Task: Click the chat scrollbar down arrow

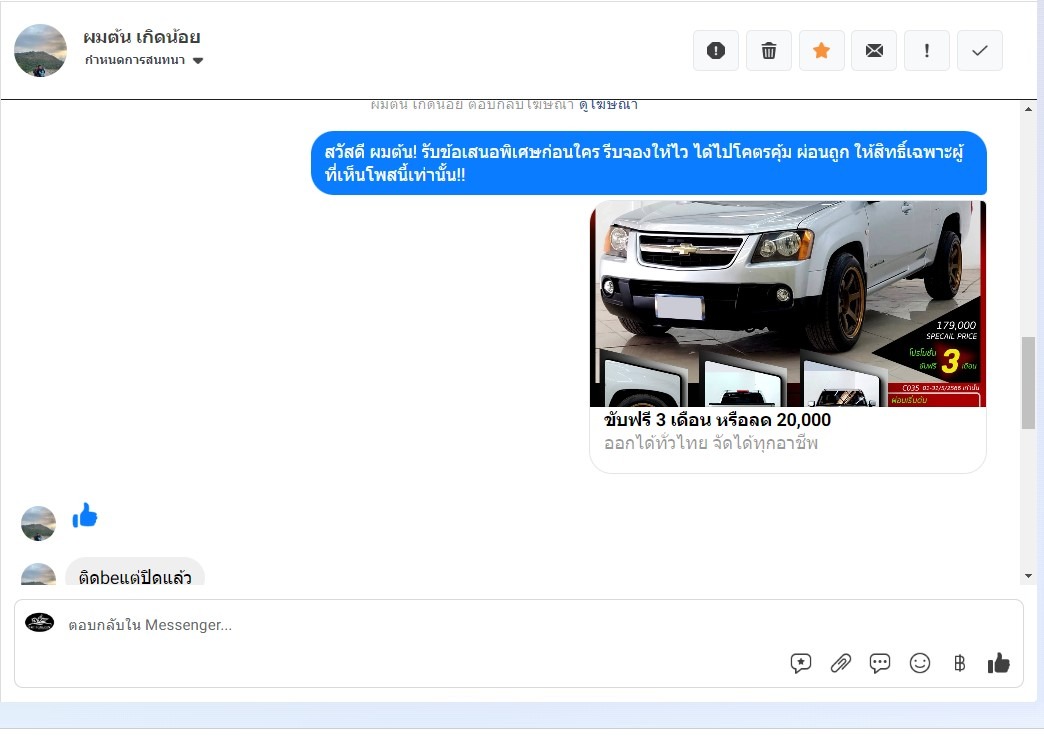Action: pyautogui.click(x=1028, y=576)
